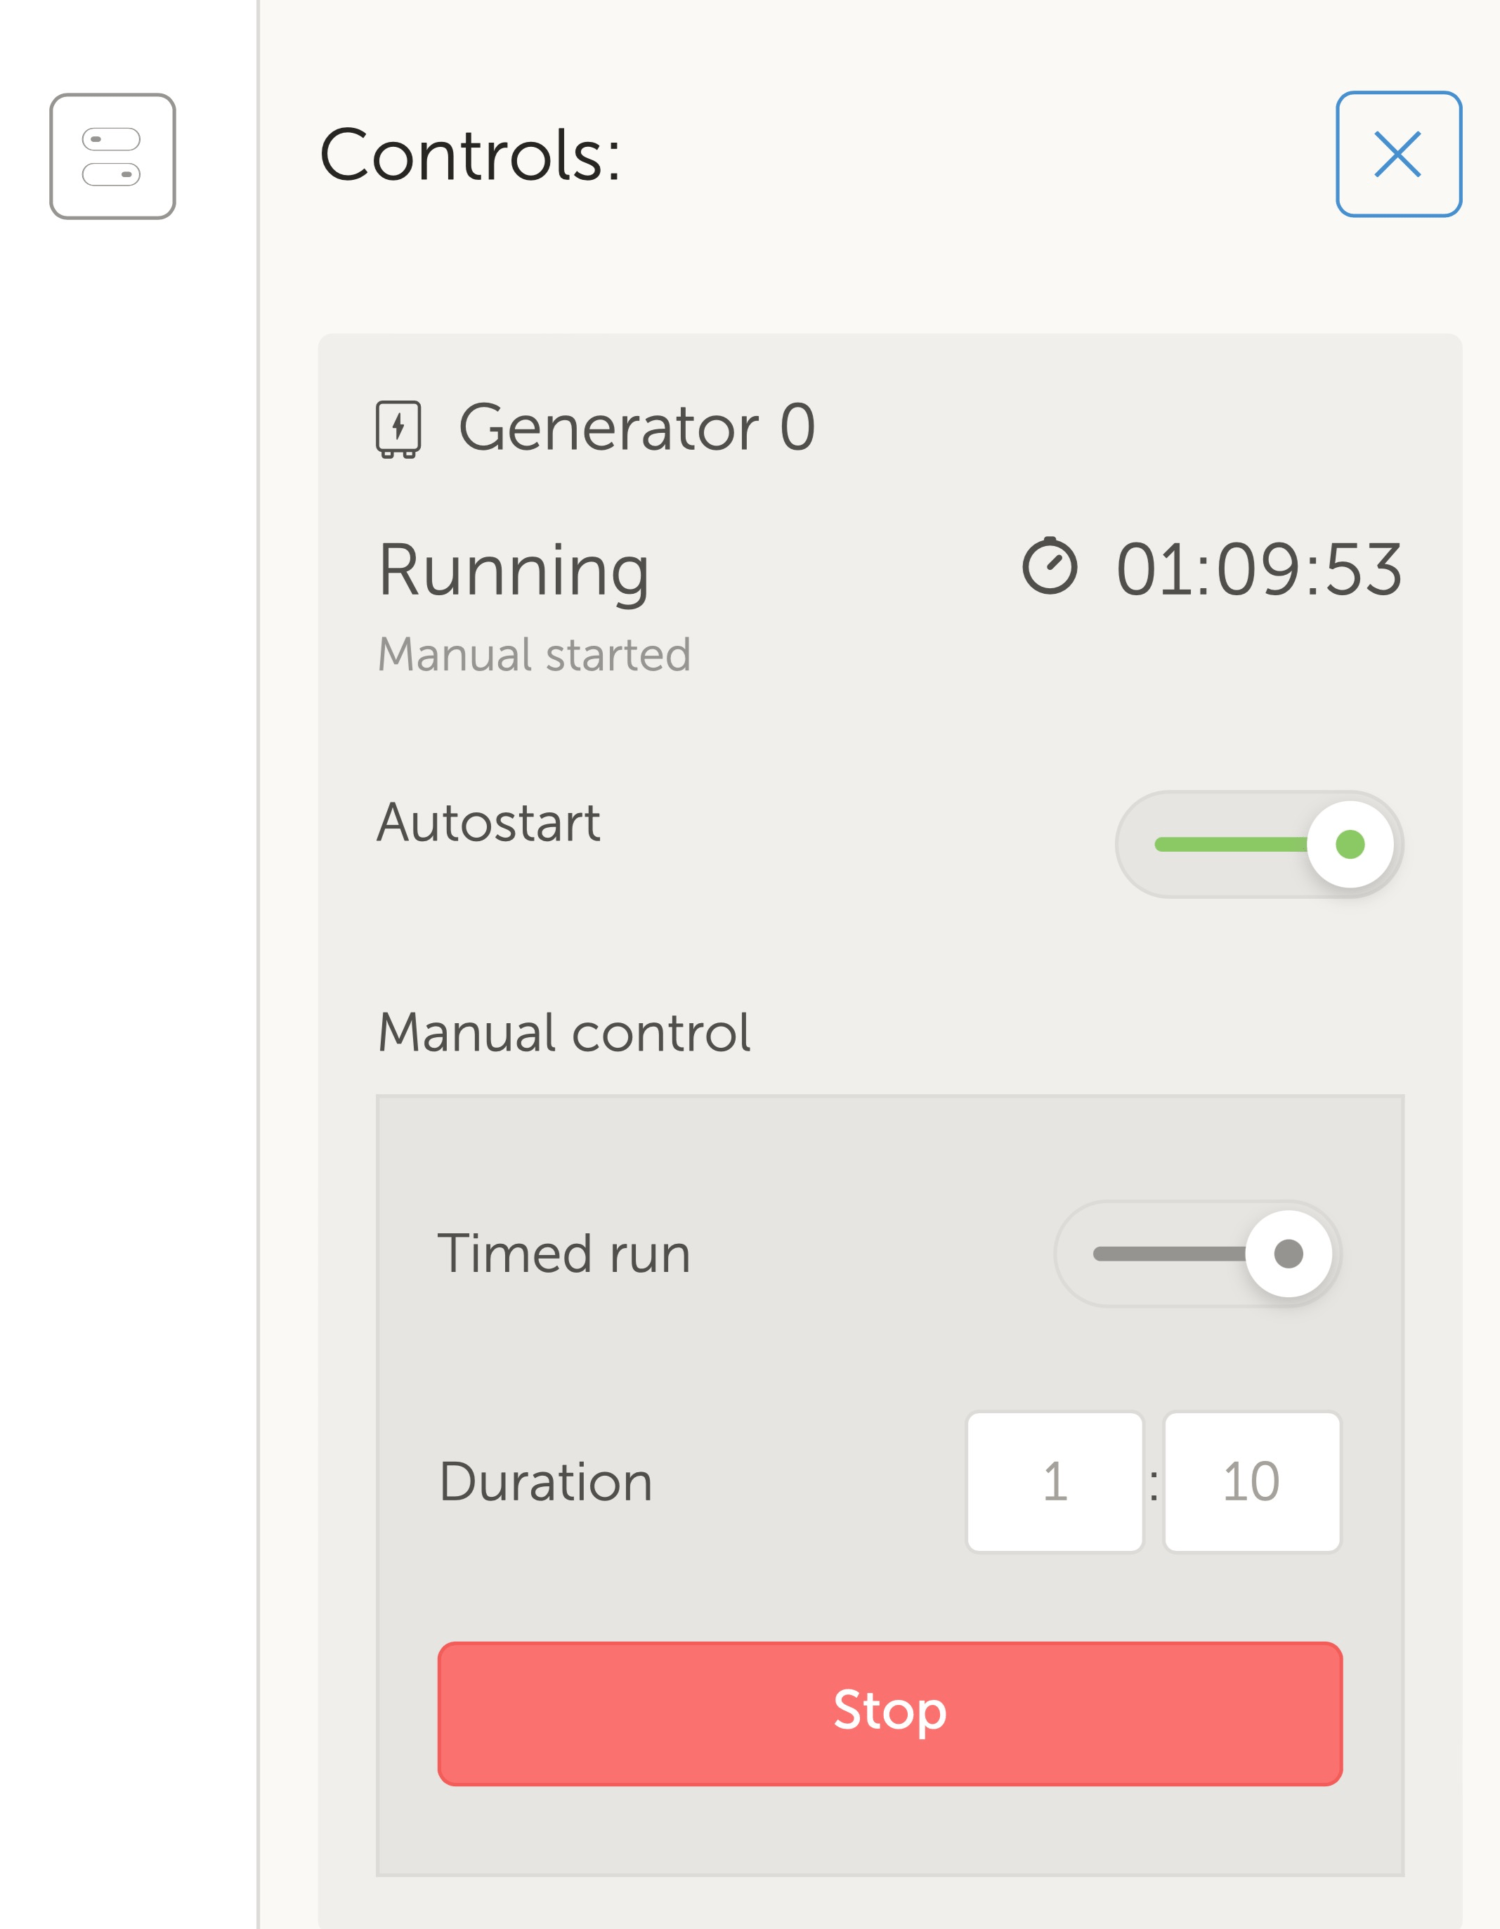Click the "Running" status text
This screenshot has height=1929, width=1500.
tap(514, 570)
